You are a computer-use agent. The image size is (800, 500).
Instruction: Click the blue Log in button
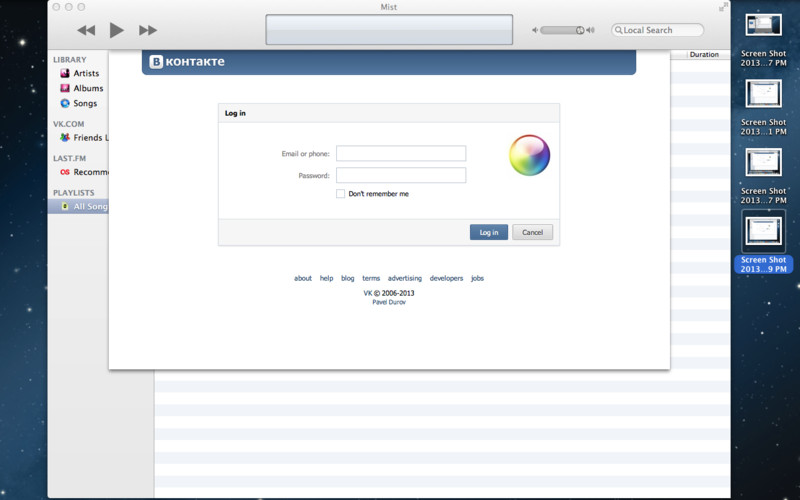(x=489, y=232)
